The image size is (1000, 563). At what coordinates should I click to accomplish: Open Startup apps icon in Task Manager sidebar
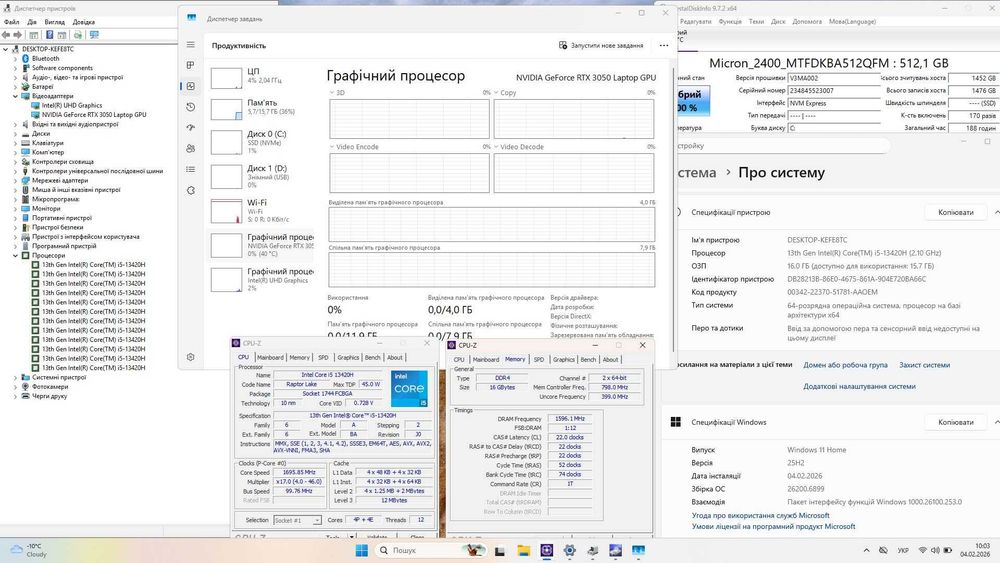click(191, 128)
